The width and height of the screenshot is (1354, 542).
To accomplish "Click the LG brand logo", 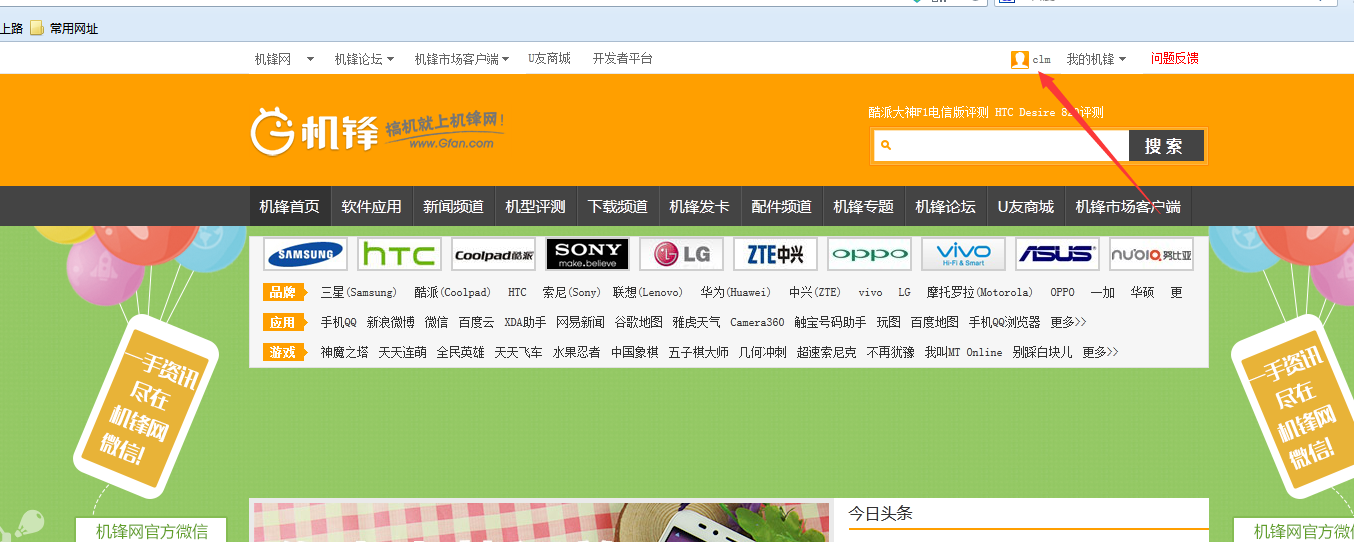I will pos(681,254).
